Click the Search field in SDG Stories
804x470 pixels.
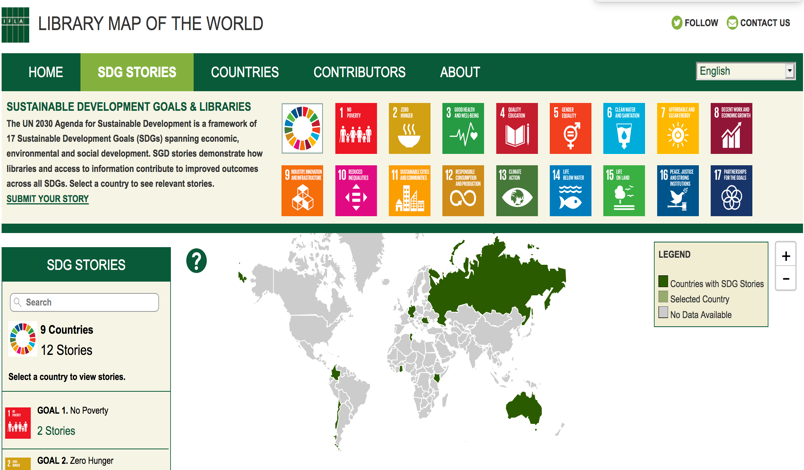tap(85, 302)
